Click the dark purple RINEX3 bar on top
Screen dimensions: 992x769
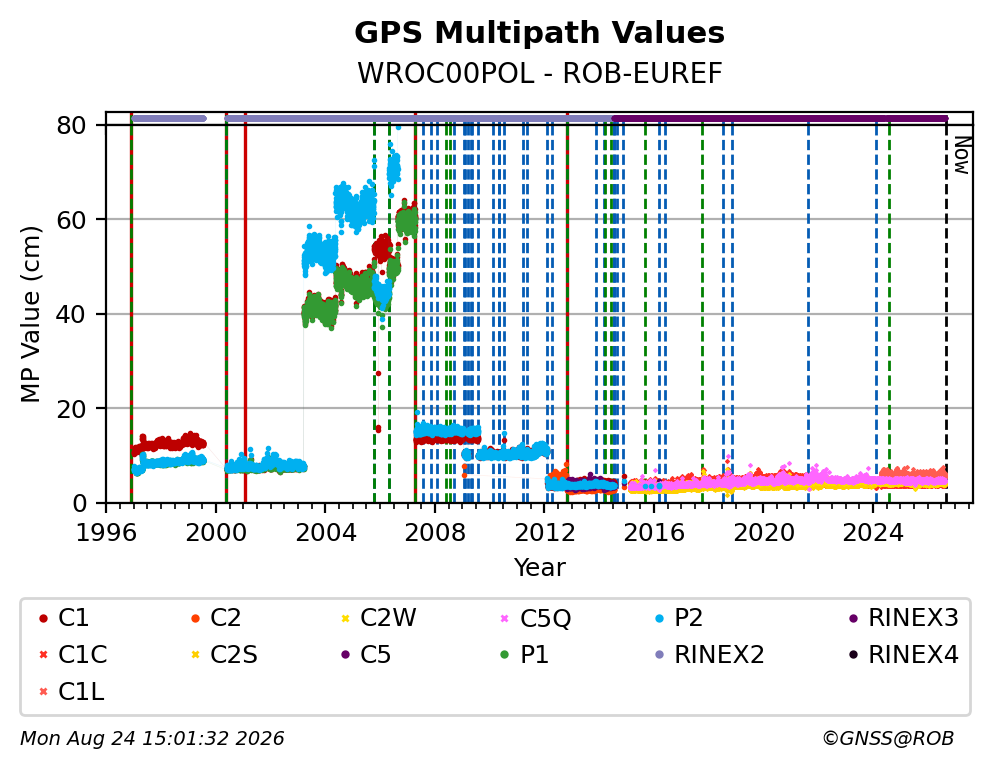coord(779,118)
